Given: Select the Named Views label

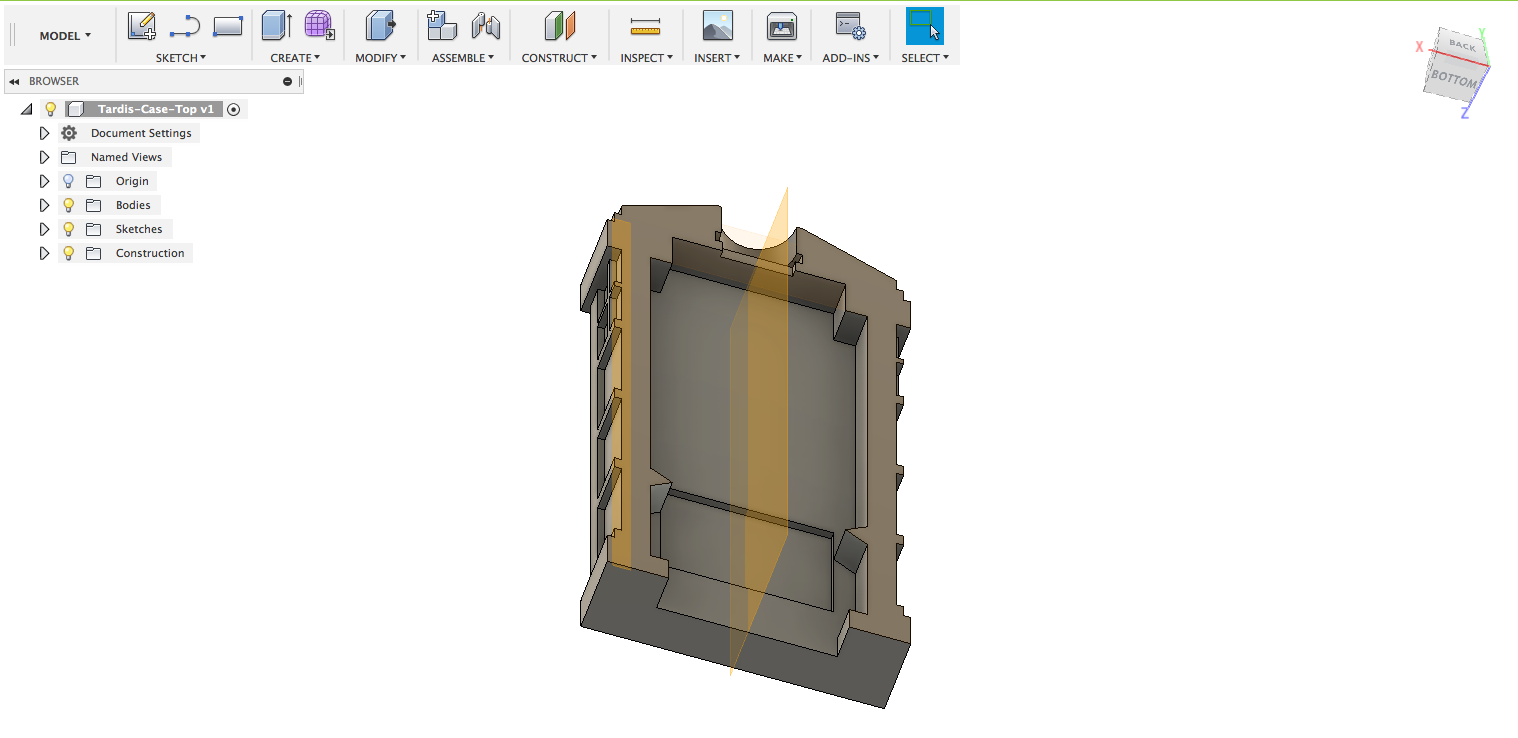Looking at the screenshot, I should point(126,157).
